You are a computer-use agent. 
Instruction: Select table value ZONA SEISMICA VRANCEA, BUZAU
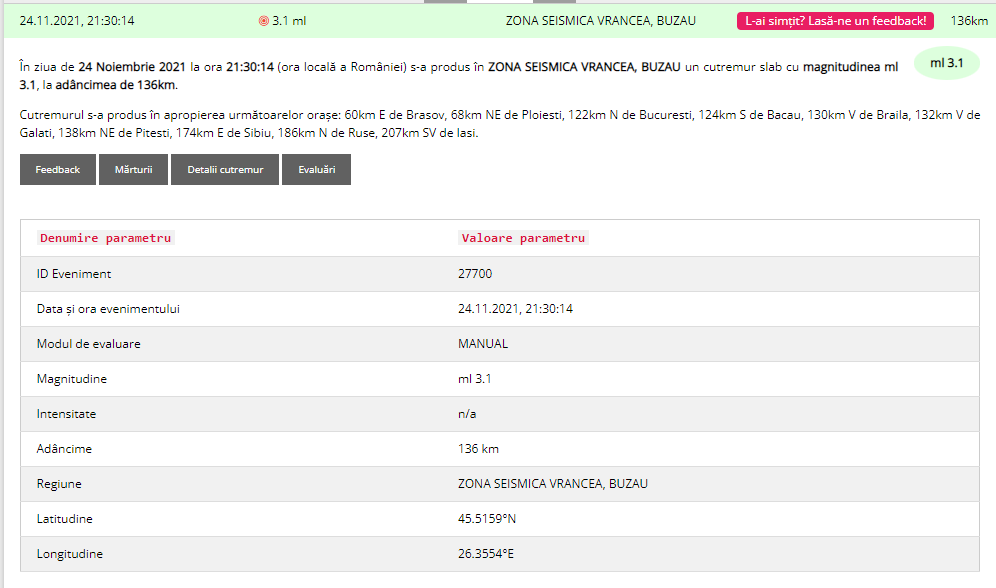(x=553, y=484)
